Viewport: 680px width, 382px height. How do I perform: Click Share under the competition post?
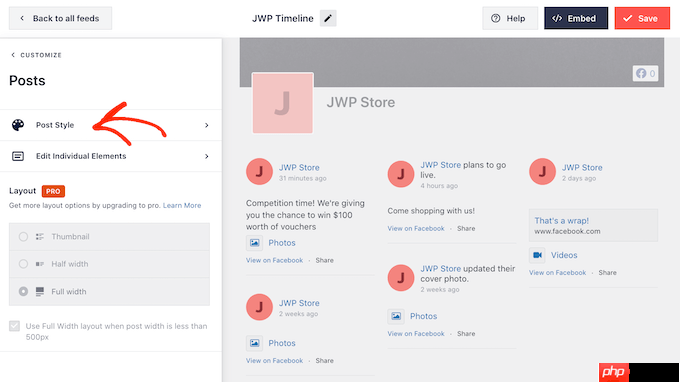click(x=324, y=260)
